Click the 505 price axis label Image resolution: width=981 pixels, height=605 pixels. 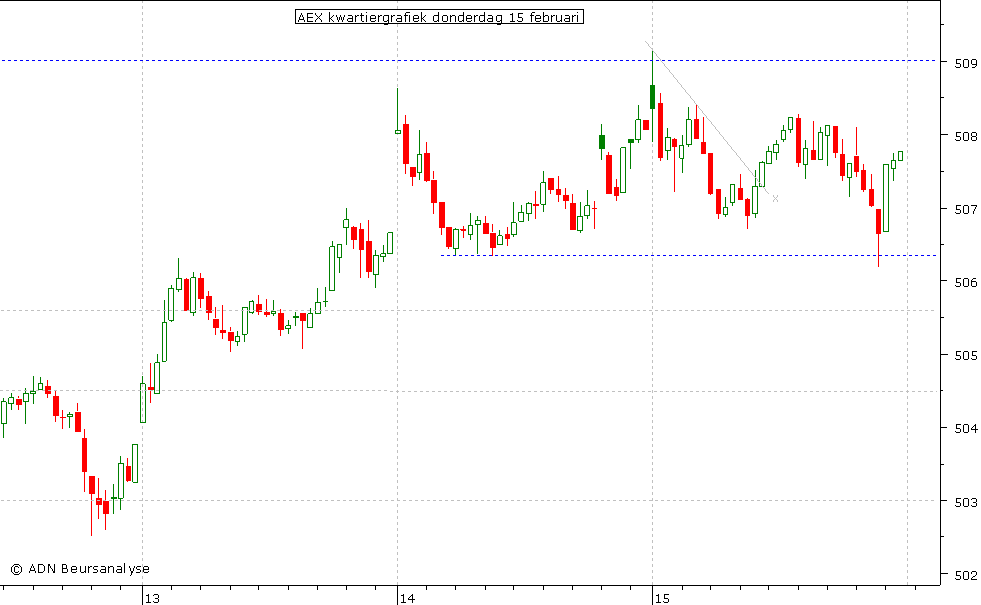click(x=965, y=355)
